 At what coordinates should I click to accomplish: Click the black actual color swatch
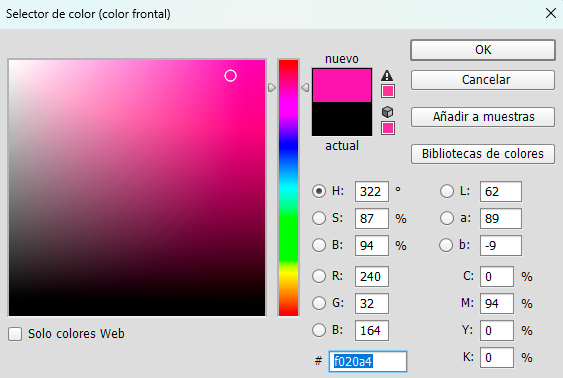click(x=342, y=119)
